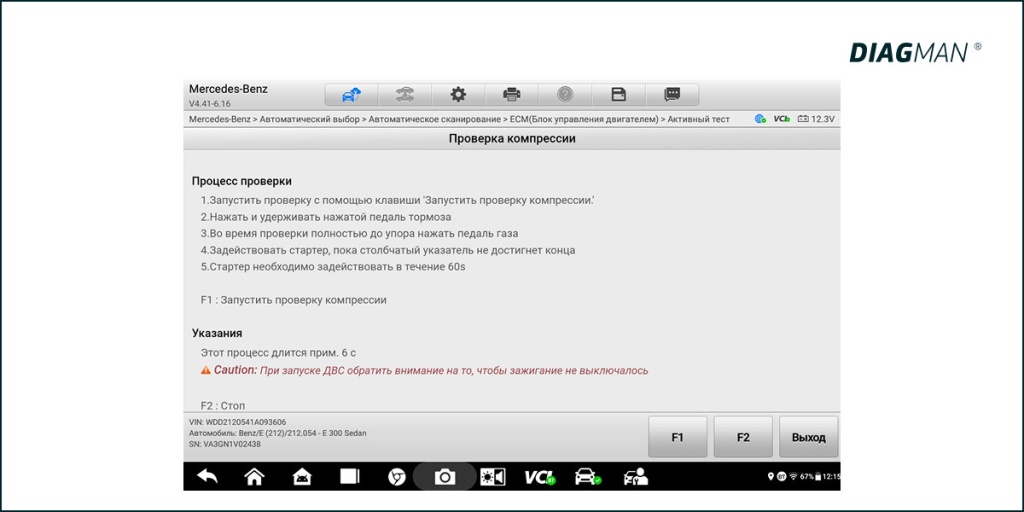
Task: Open VCI connection manager in navbar
Action: point(540,477)
